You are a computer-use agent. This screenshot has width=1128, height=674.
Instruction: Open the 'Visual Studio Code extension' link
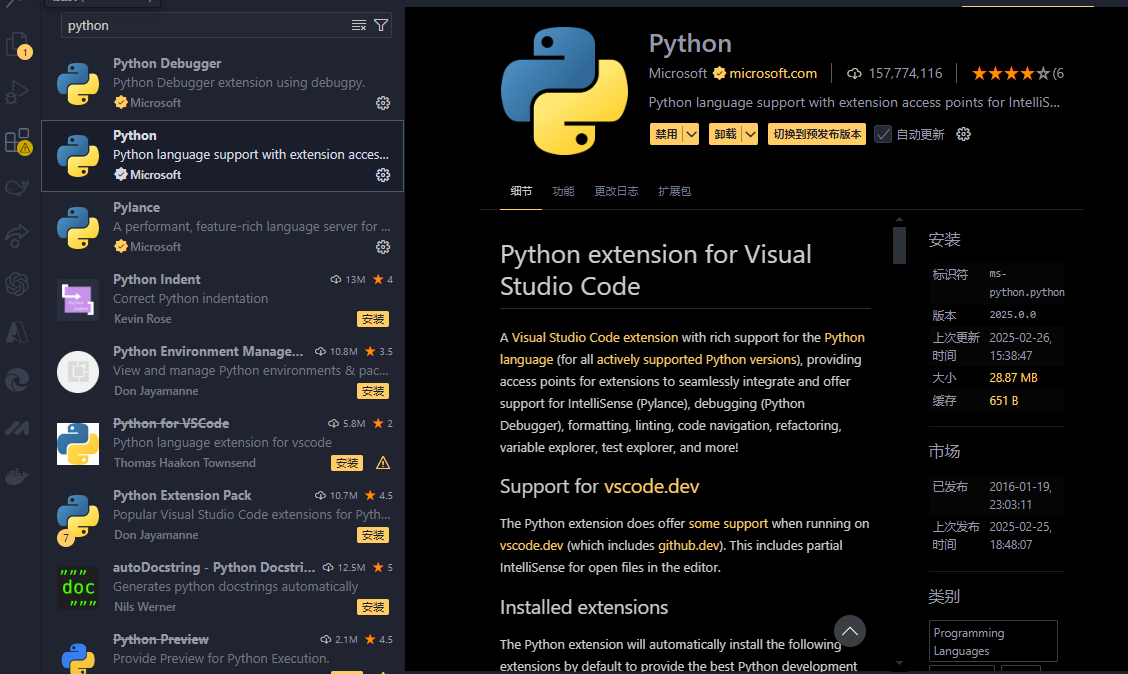pyautogui.click(x=594, y=337)
